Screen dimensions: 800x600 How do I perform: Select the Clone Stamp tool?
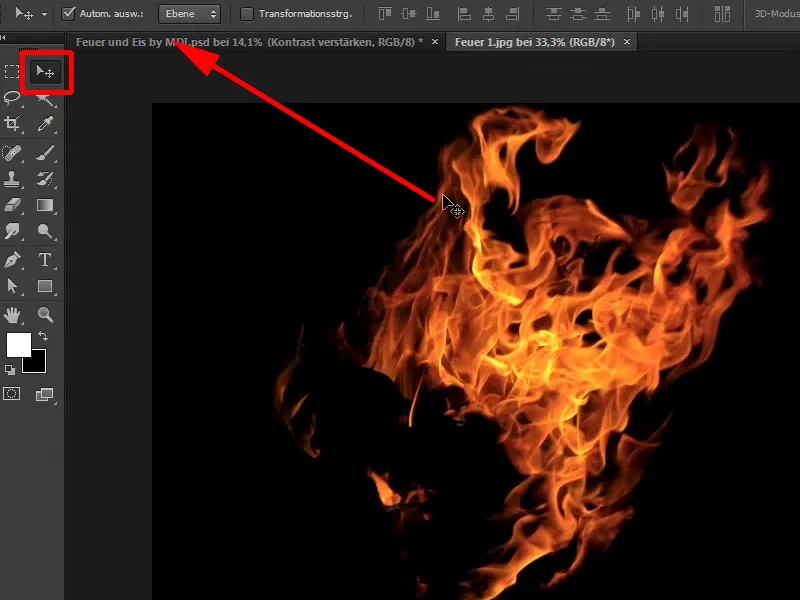click(x=12, y=179)
